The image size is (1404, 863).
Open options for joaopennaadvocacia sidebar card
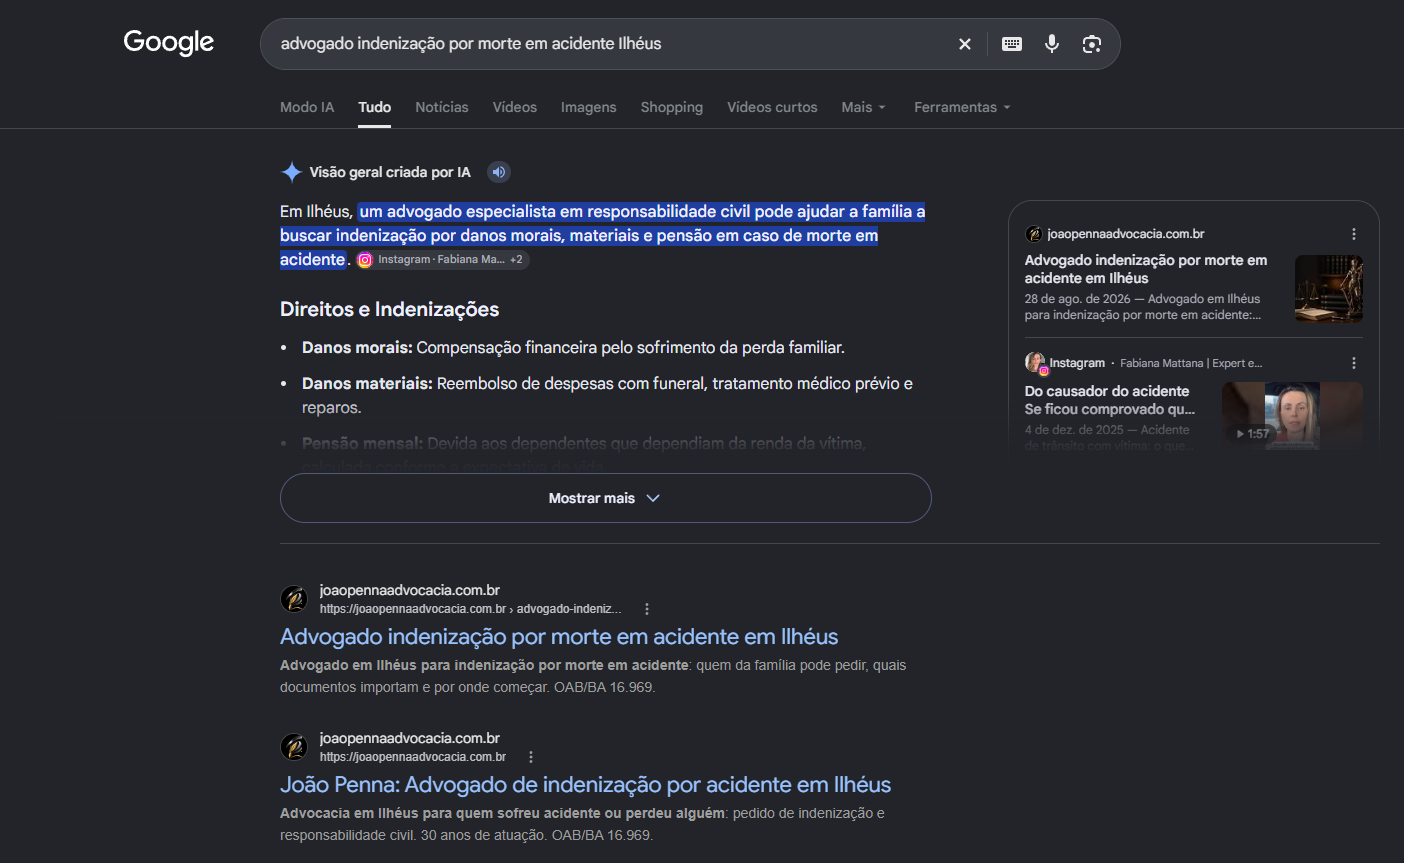(x=1354, y=234)
